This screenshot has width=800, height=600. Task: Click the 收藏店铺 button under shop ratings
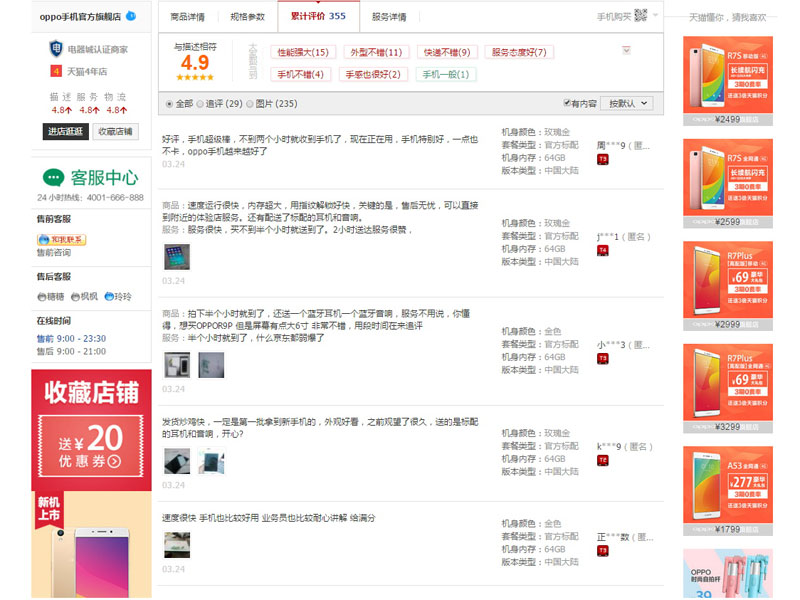tap(115, 131)
